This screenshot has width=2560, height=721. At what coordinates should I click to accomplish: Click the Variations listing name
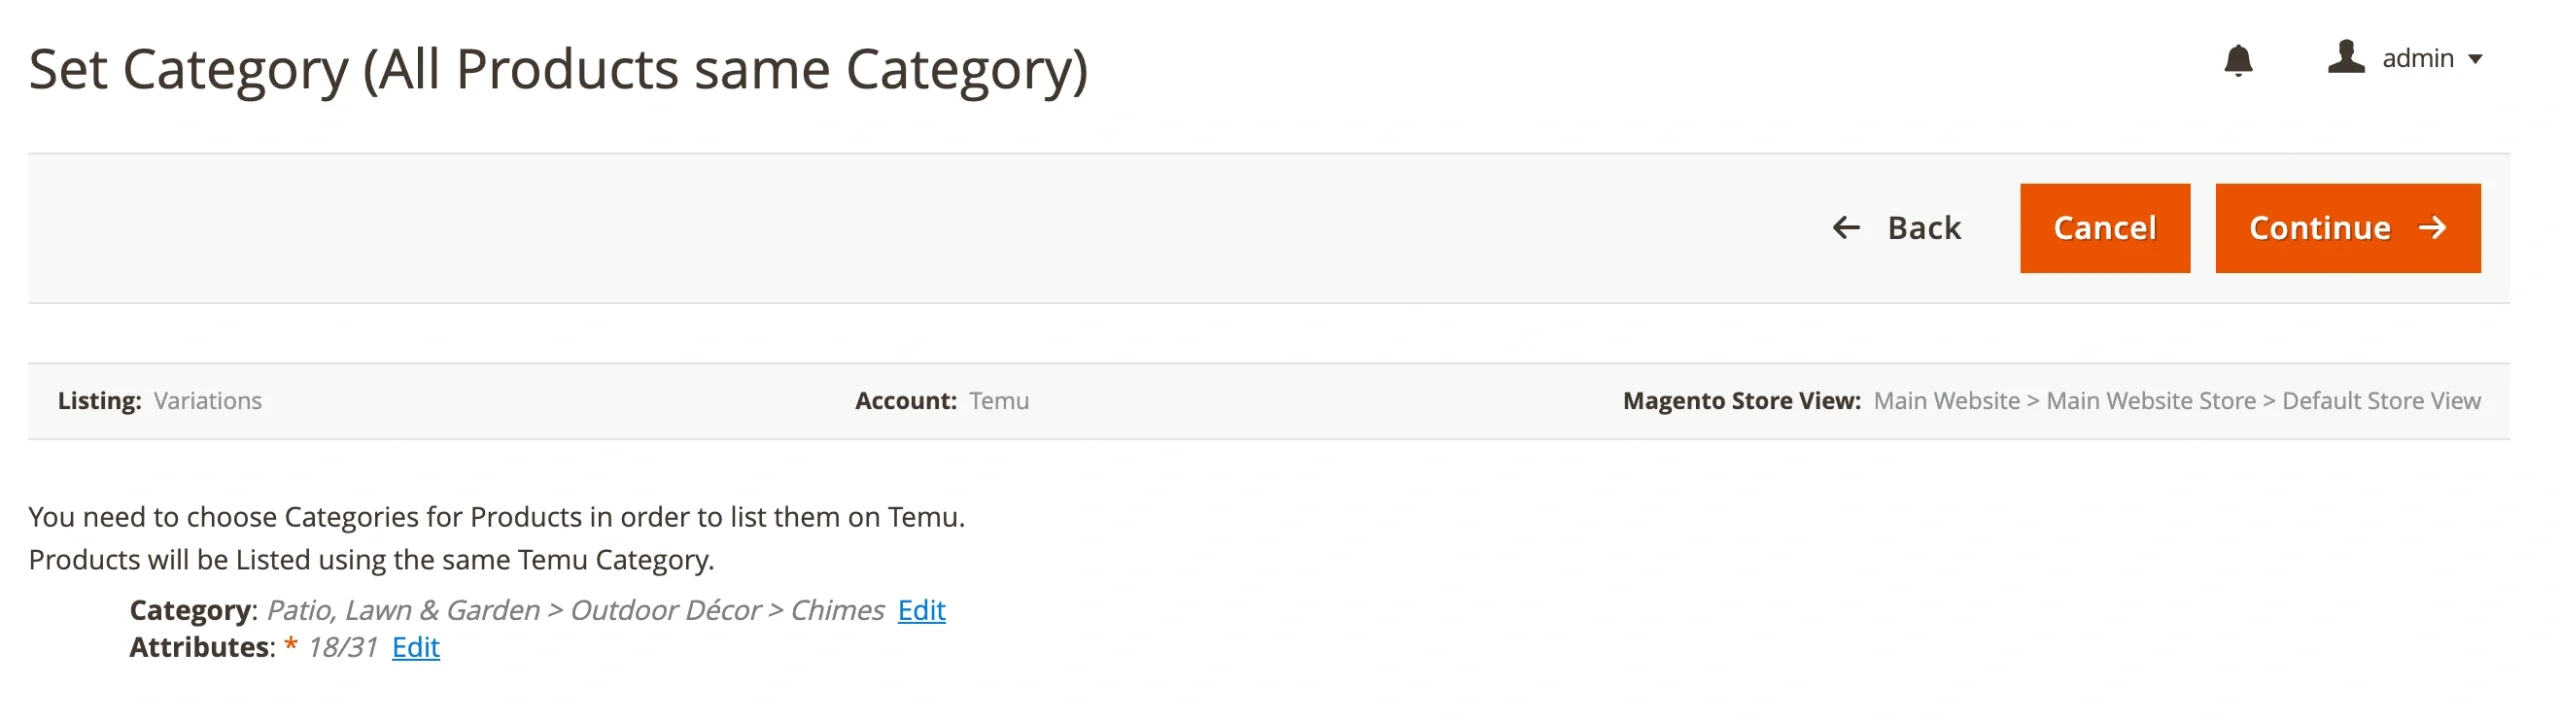click(x=208, y=401)
